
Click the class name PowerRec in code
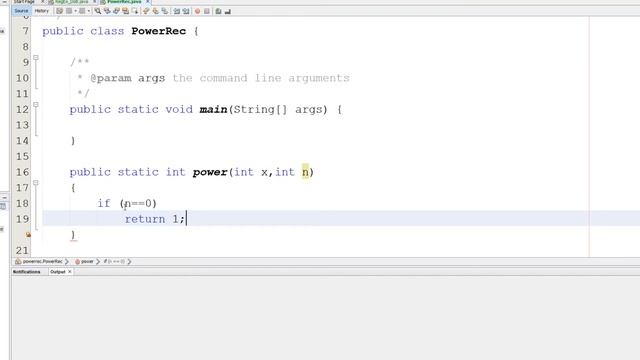(159, 31)
